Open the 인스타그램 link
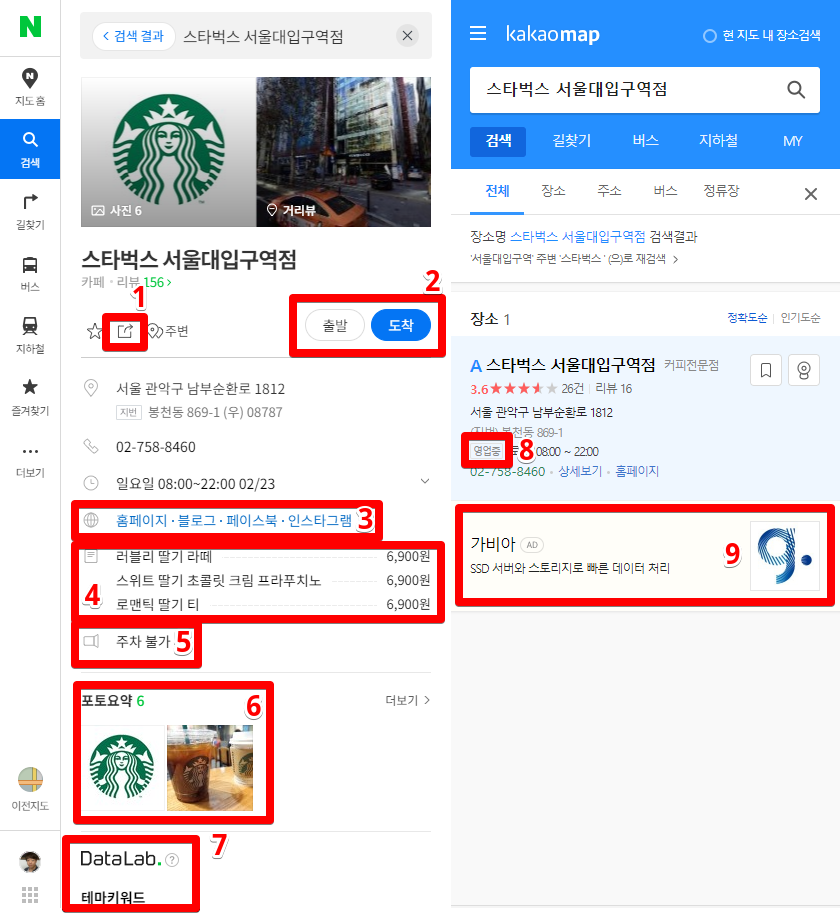The width and height of the screenshot is (840, 916). point(320,520)
